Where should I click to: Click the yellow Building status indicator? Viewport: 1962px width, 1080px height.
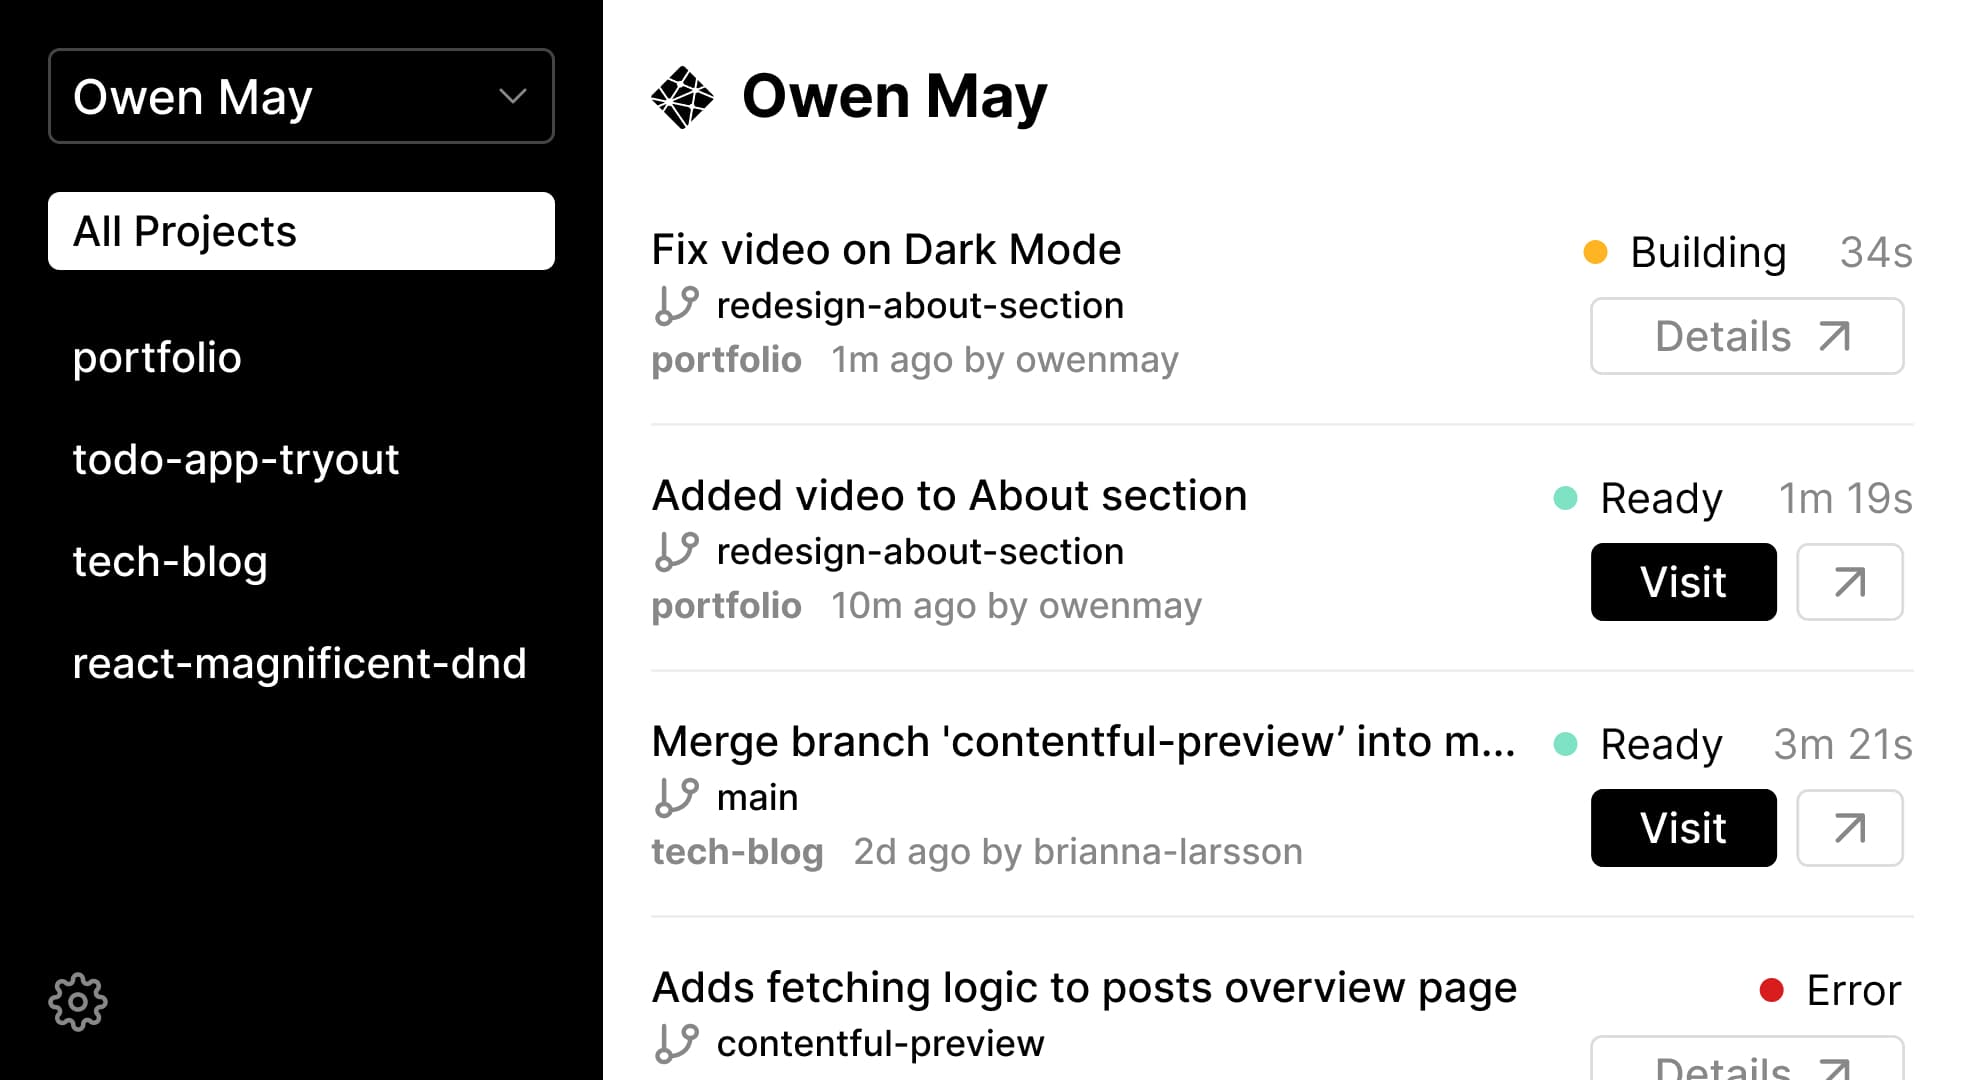(x=1597, y=252)
